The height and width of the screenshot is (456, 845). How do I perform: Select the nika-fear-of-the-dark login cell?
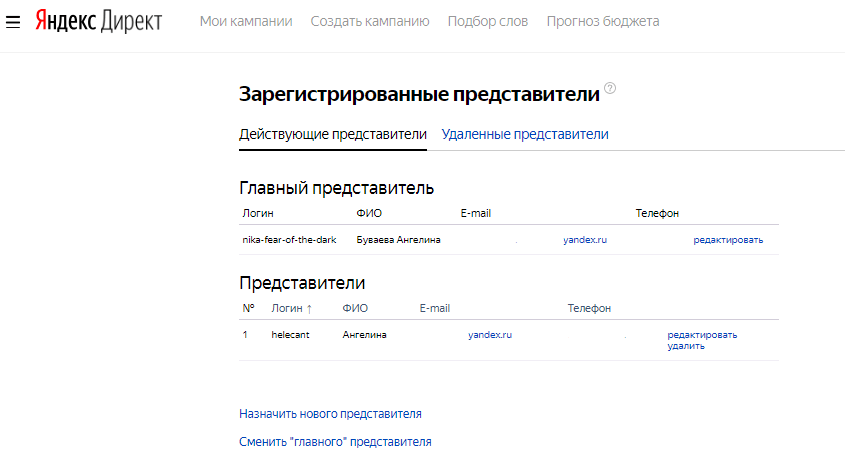(289, 240)
